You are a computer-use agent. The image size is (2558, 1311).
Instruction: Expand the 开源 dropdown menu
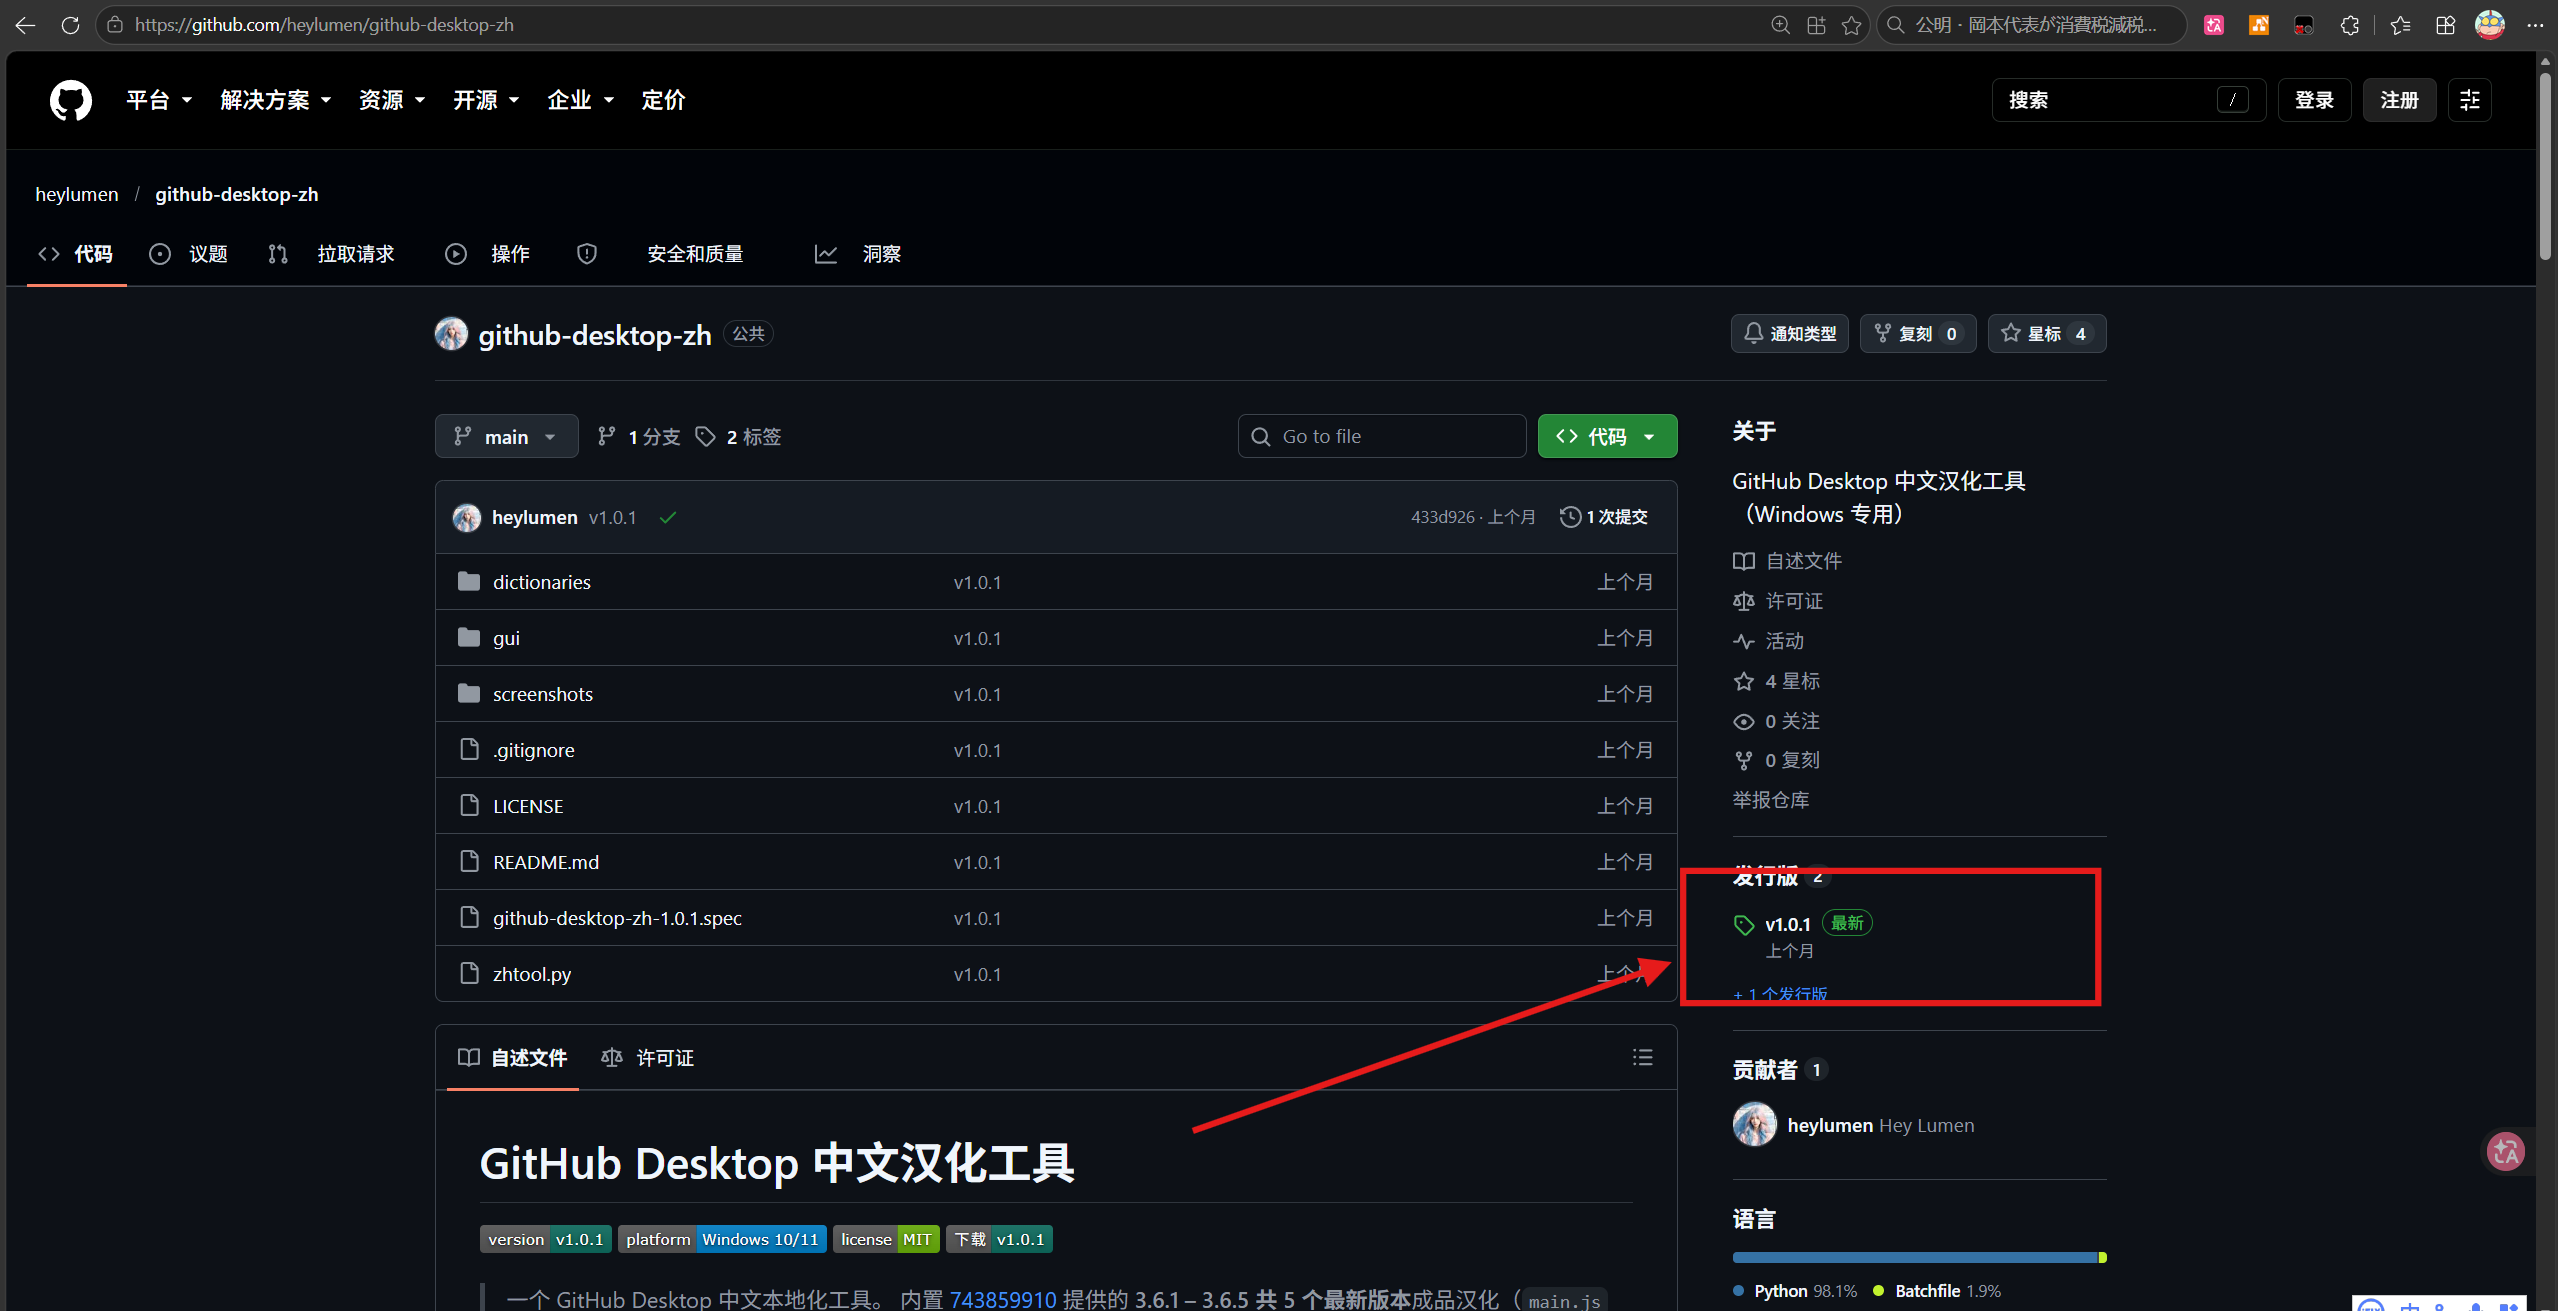(x=486, y=100)
